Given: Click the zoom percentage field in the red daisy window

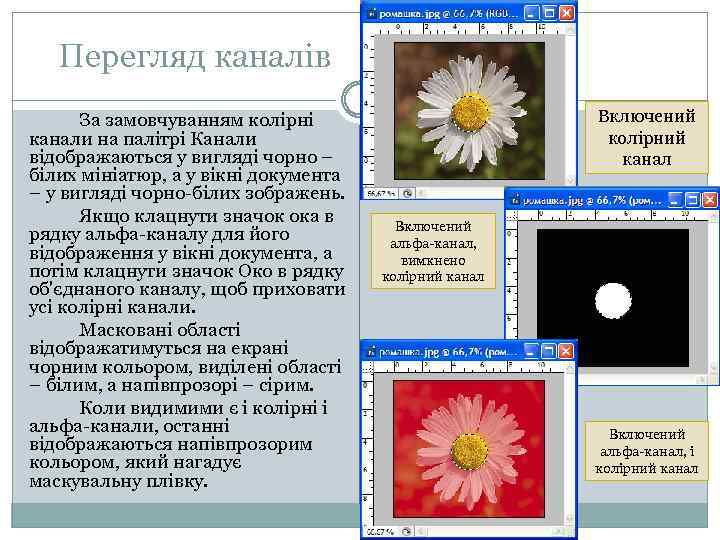Looking at the screenshot, I should coord(382,532).
